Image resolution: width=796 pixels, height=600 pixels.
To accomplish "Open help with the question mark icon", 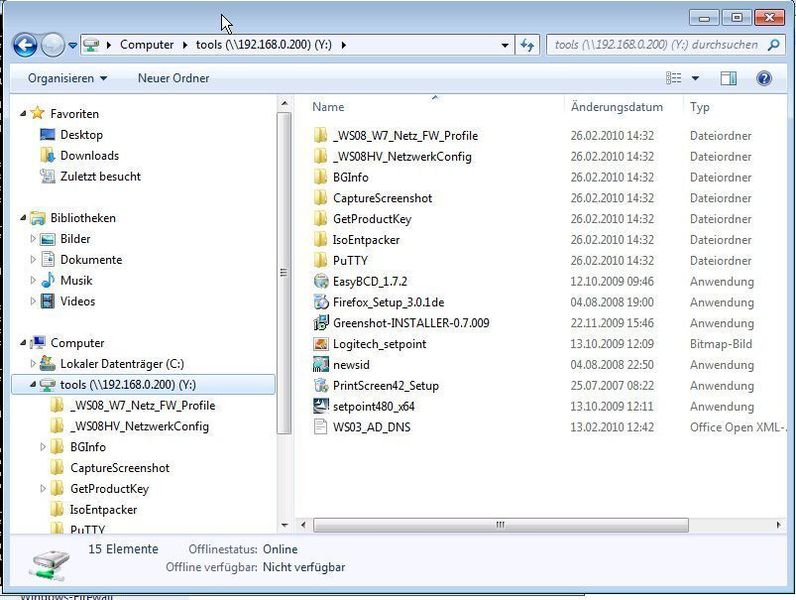I will pyautogui.click(x=764, y=78).
